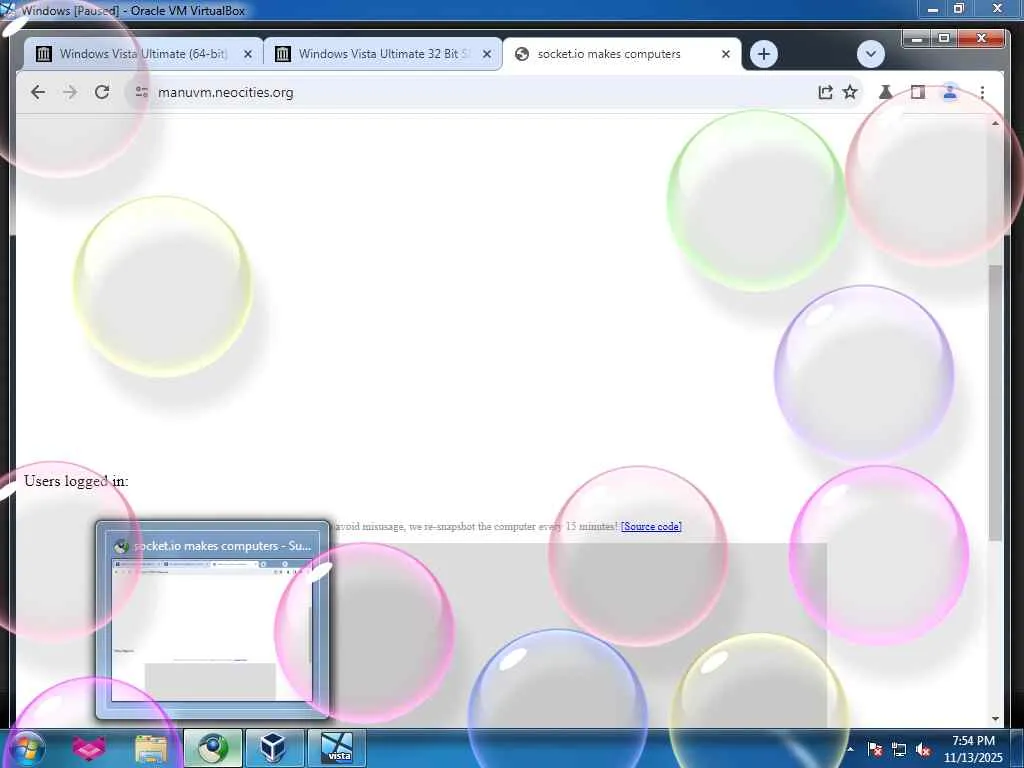Click the scrollbar down arrow

(995, 718)
